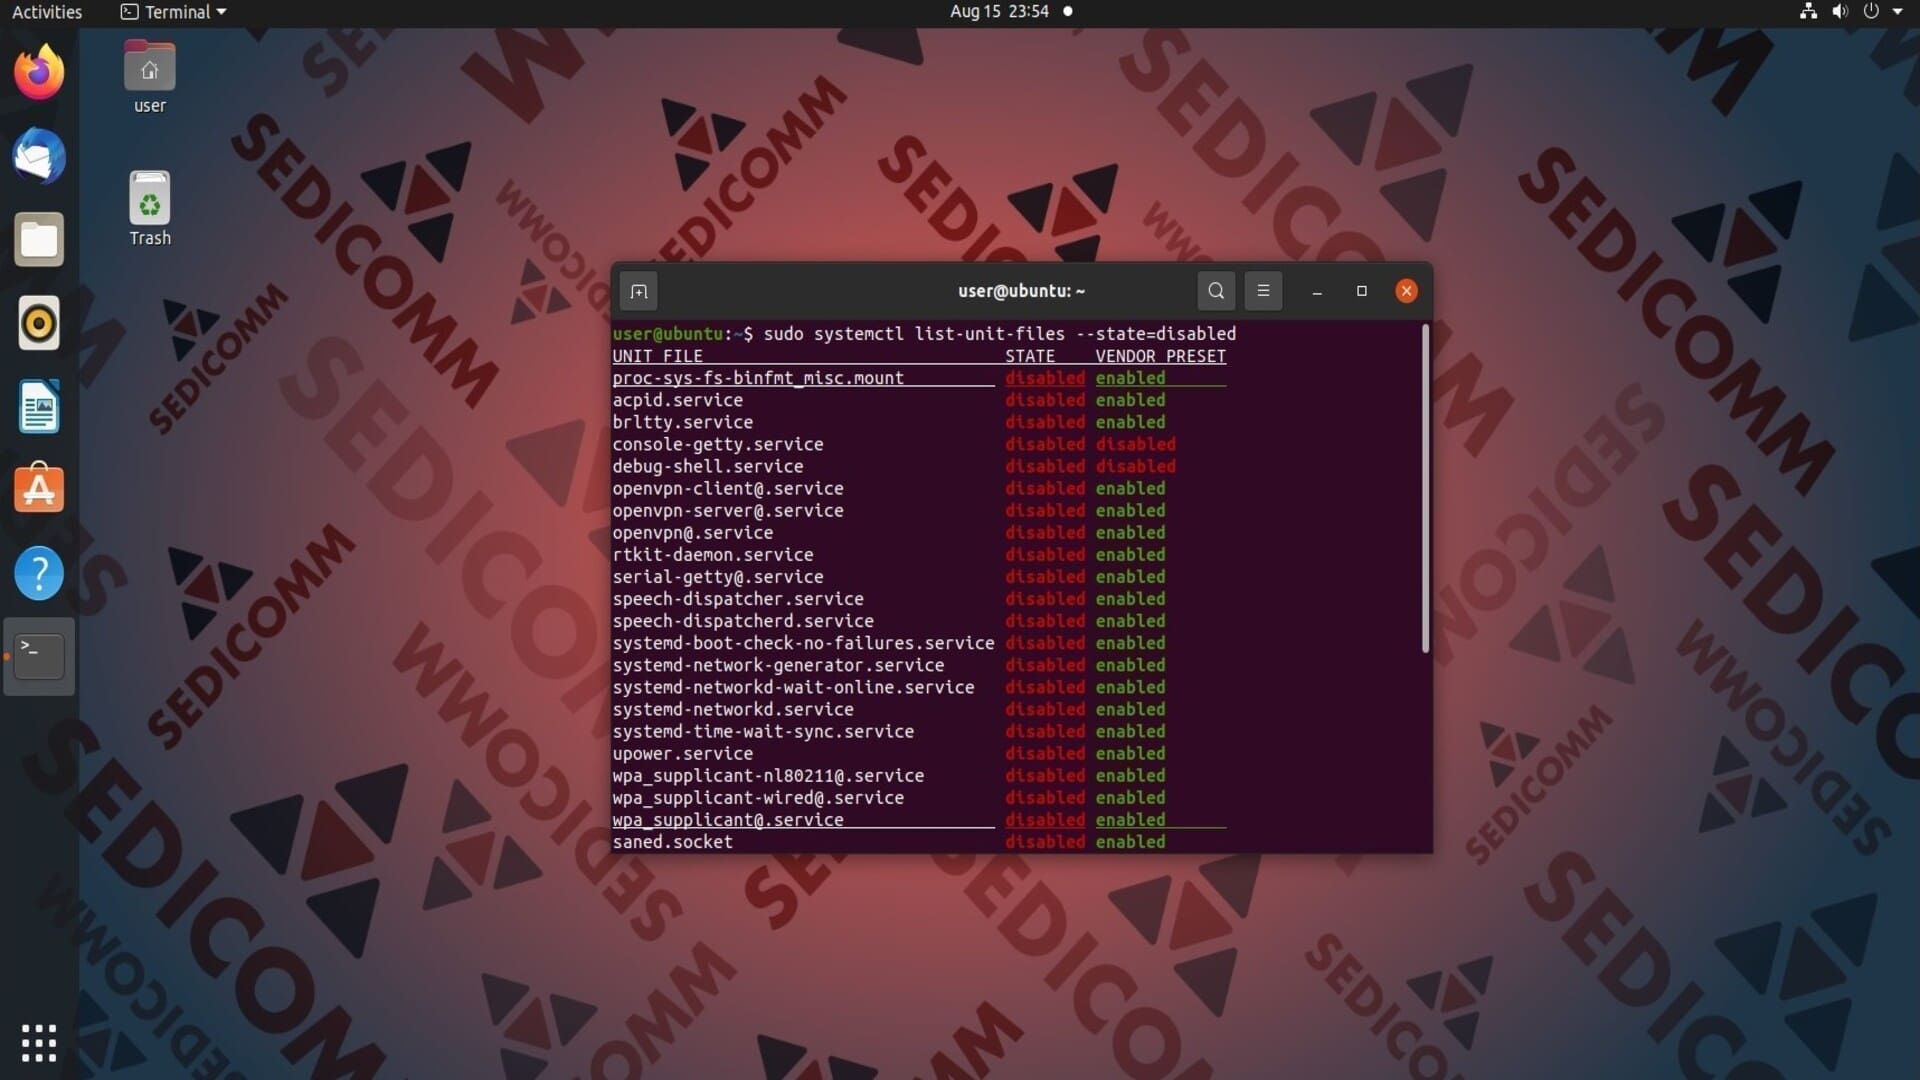This screenshot has height=1080, width=1920.
Task: Open the Help icon in the dock
Action: 39,573
